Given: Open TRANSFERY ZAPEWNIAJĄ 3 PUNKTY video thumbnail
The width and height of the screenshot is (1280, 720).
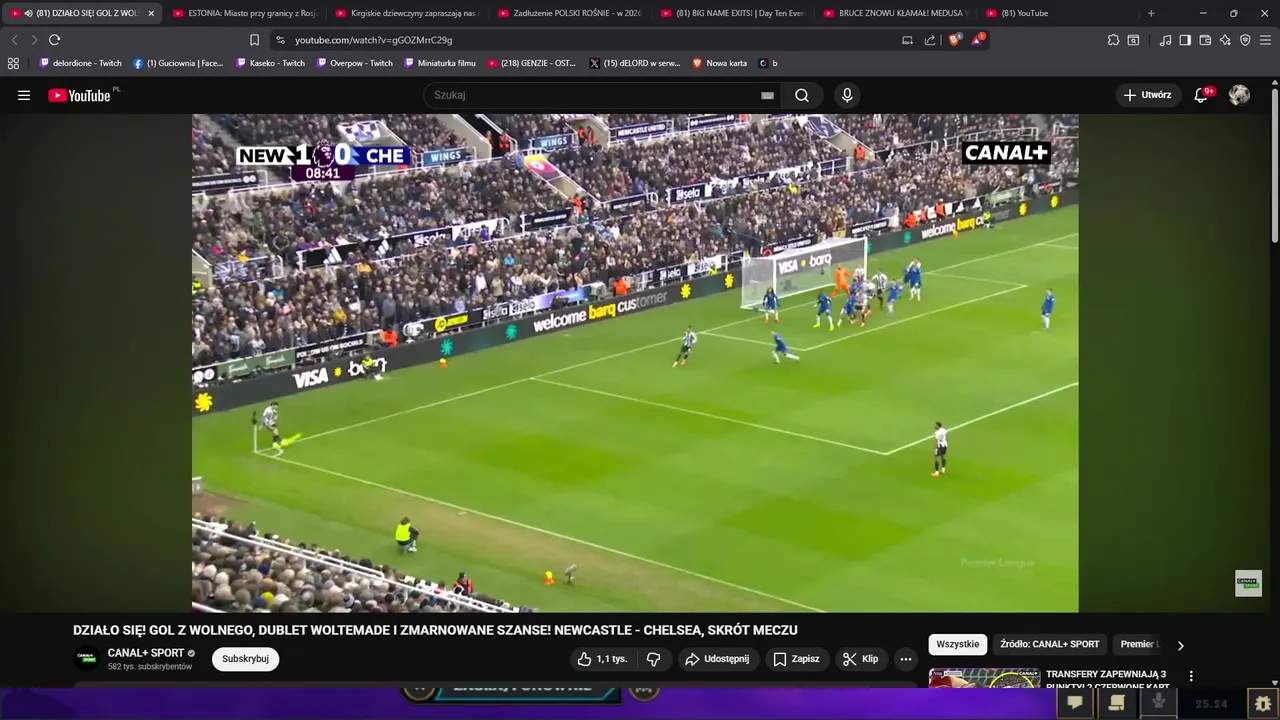Looking at the screenshot, I should (984, 679).
